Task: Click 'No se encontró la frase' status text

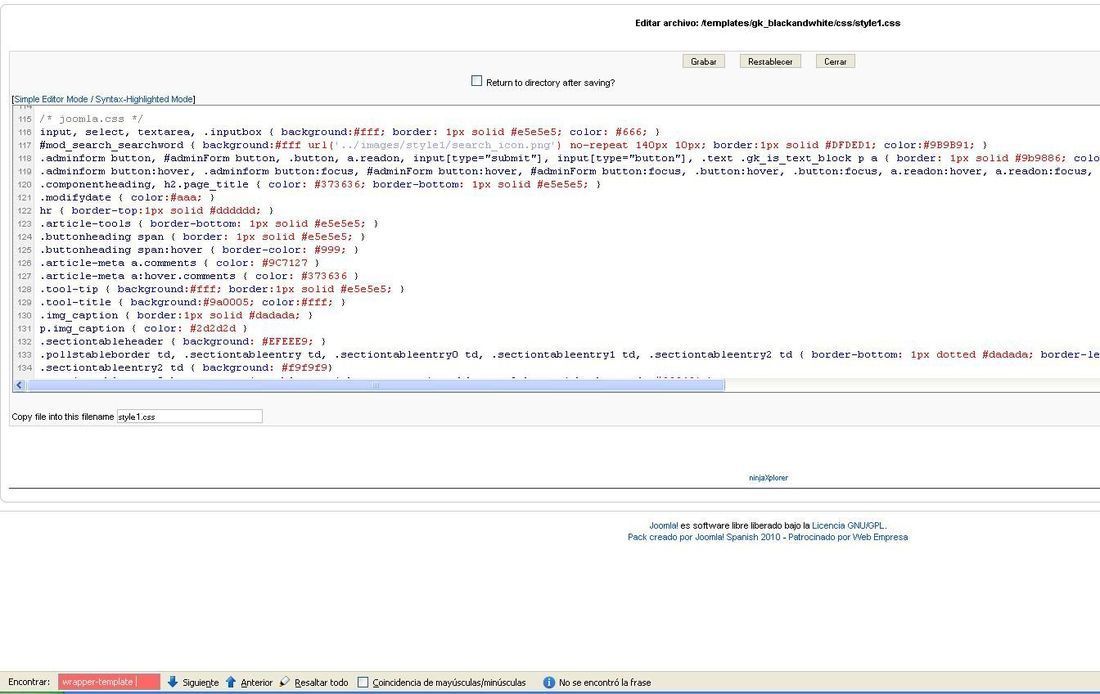Action: tap(605, 682)
